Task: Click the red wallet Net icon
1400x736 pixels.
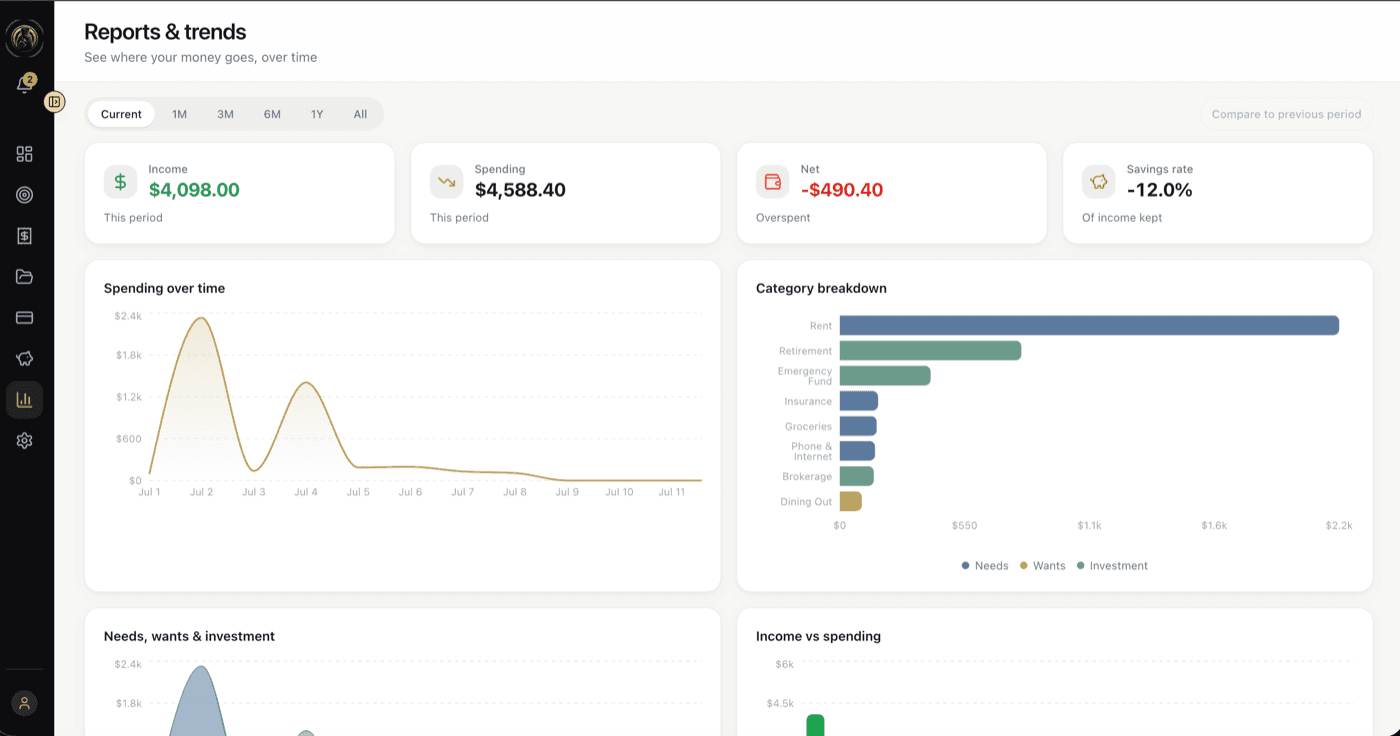Action: (772, 182)
